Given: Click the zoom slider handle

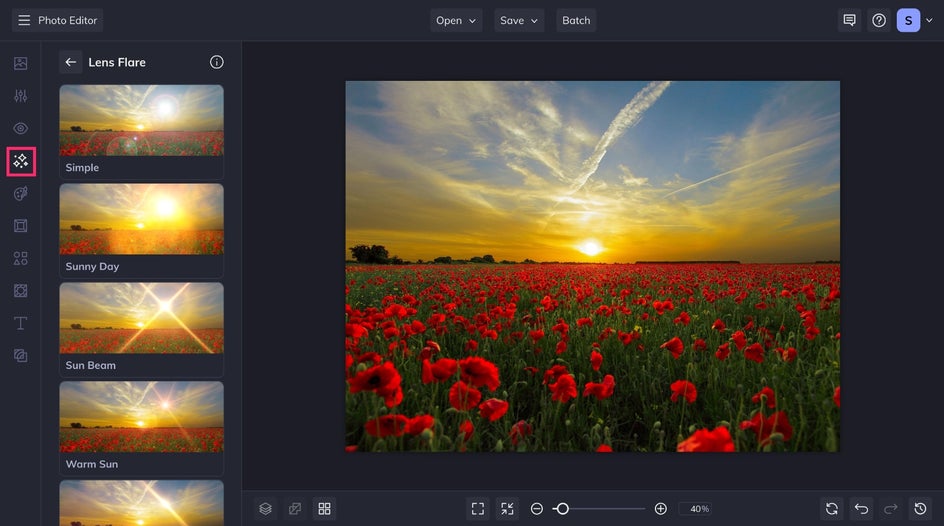Looking at the screenshot, I should tap(562, 509).
